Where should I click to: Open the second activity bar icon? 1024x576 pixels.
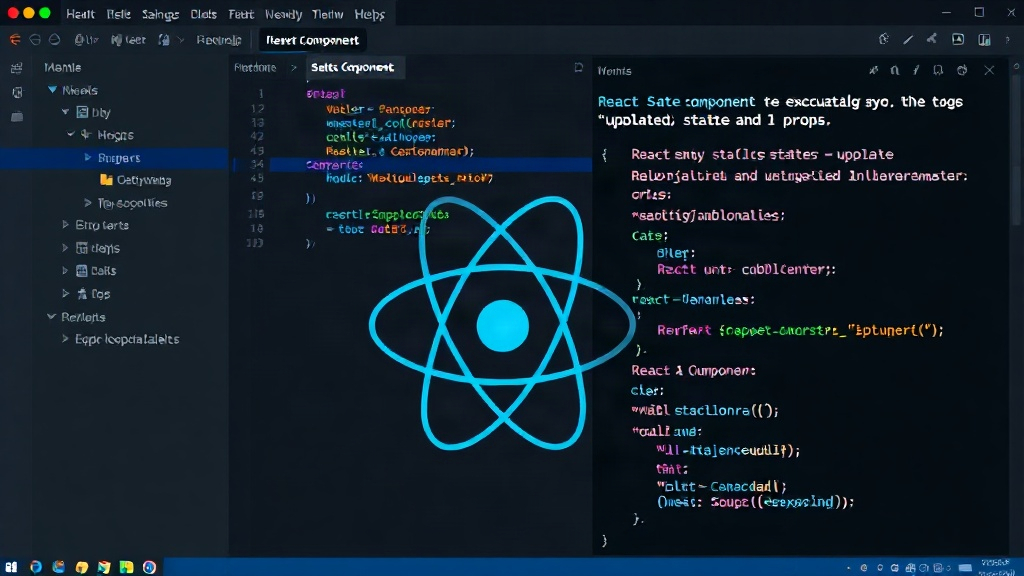(x=18, y=92)
